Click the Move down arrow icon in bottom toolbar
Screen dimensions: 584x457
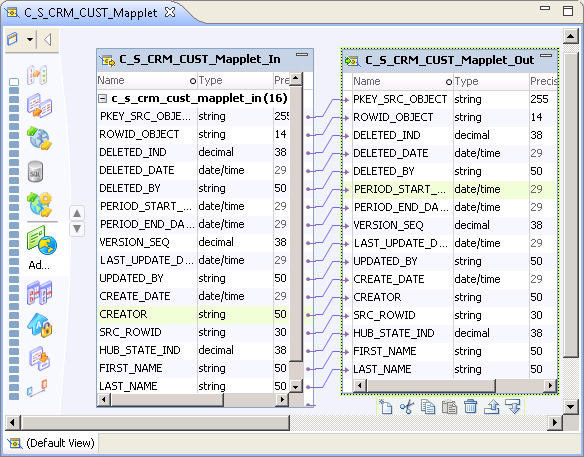click(513, 406)
